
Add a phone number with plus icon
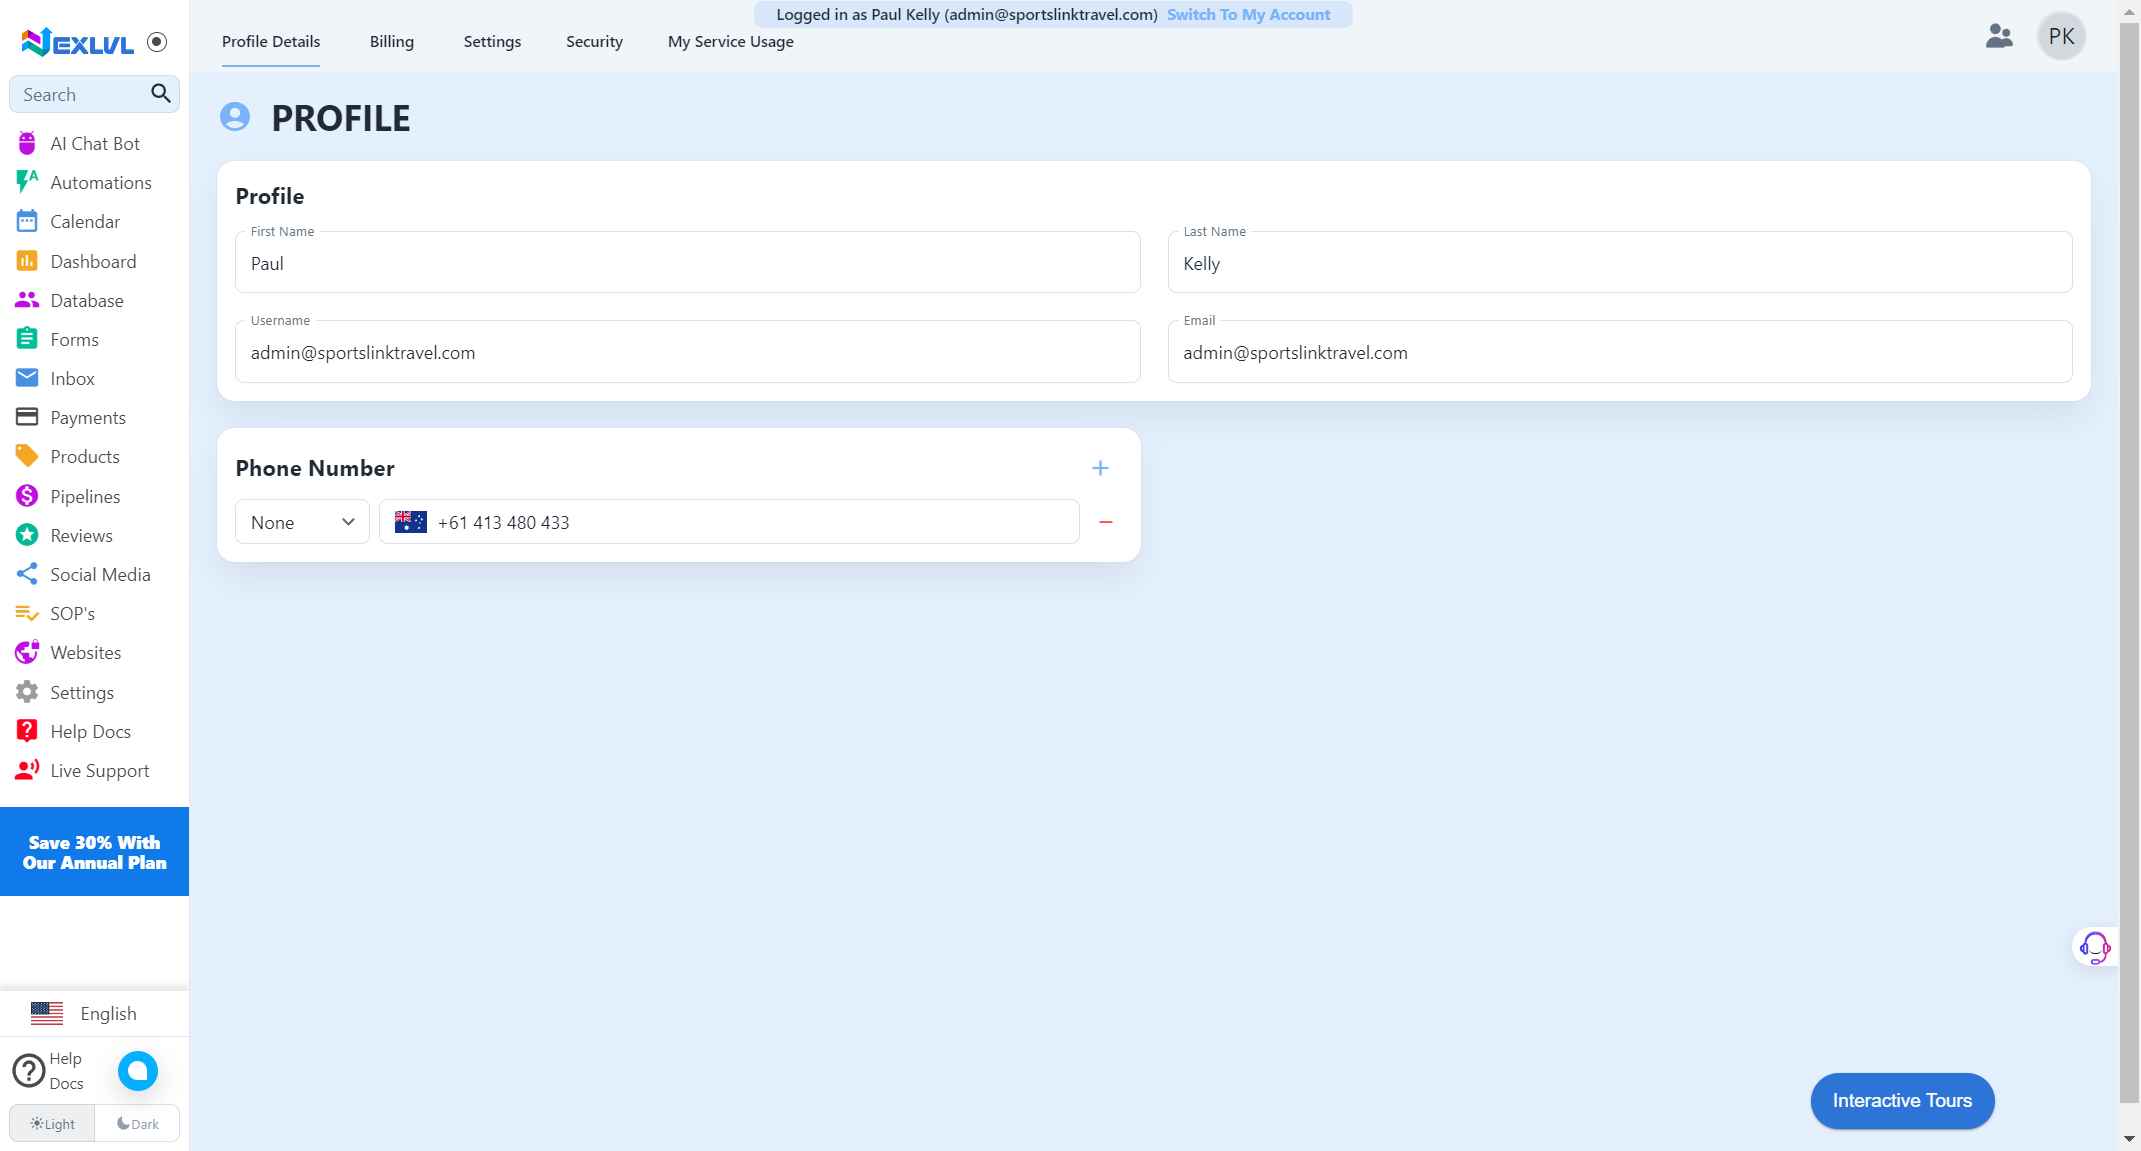(1100, 468)
